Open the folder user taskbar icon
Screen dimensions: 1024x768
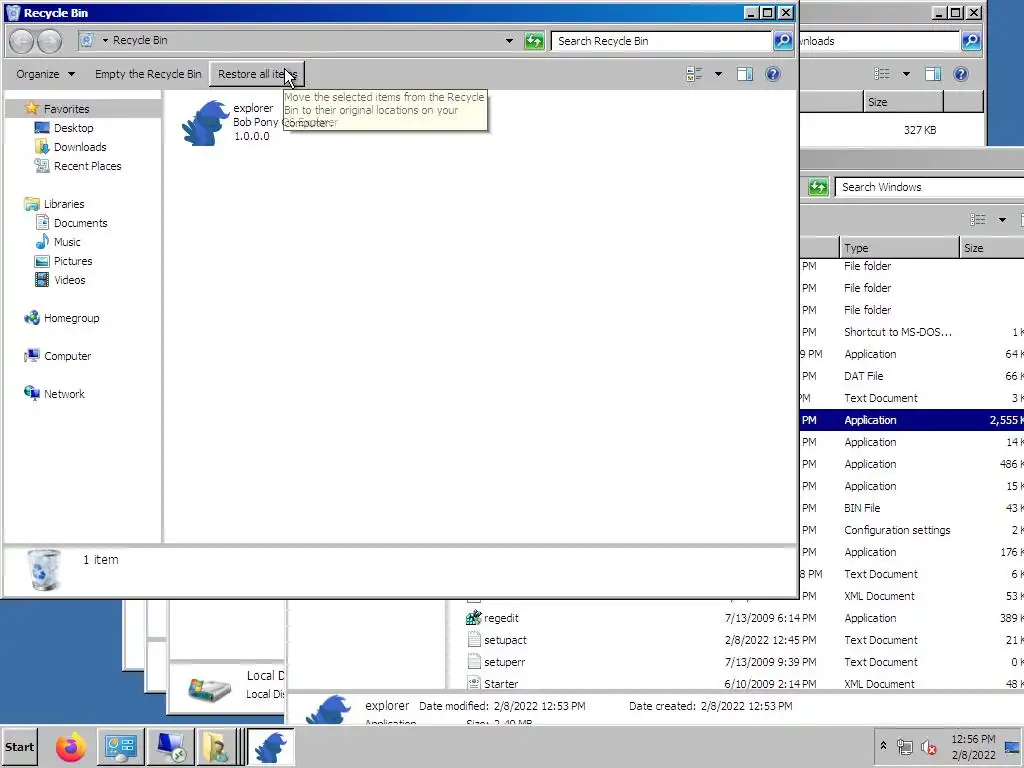coord(216,747)
